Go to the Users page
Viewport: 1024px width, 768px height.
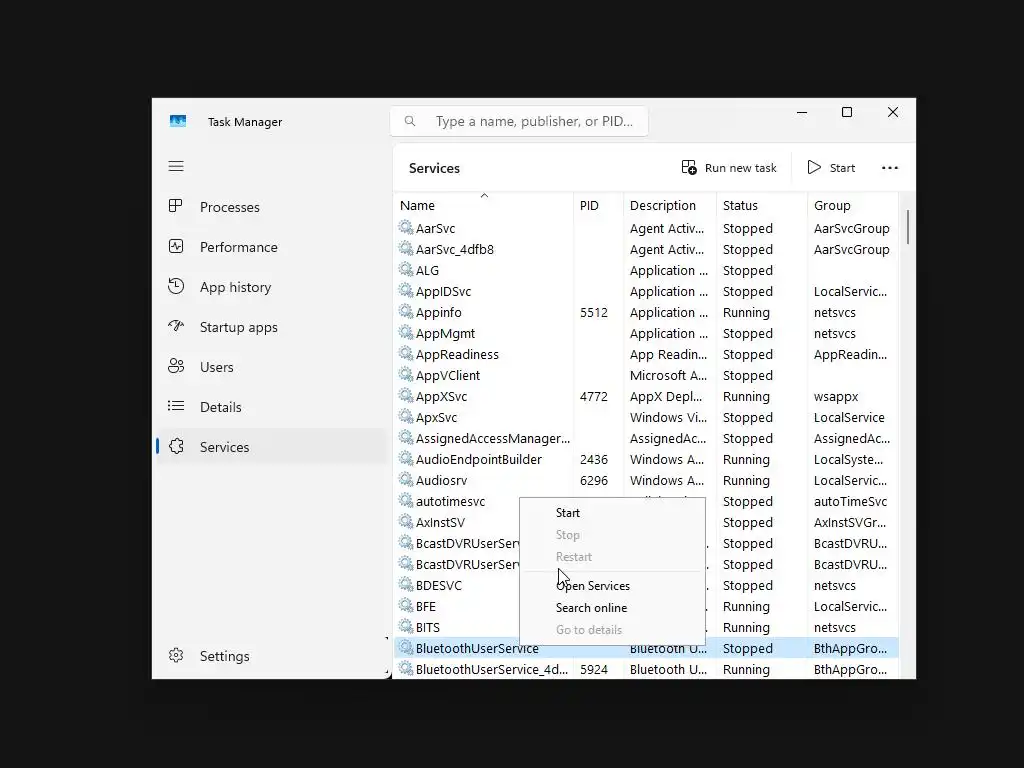coord(271,367)
